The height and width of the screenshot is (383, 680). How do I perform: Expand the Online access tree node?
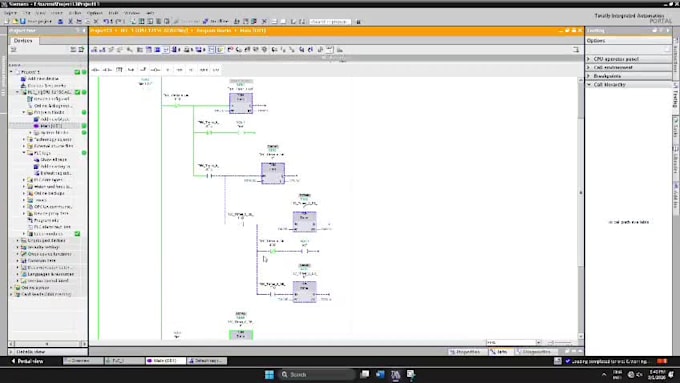pyautogui.click(x=12, y=288)
